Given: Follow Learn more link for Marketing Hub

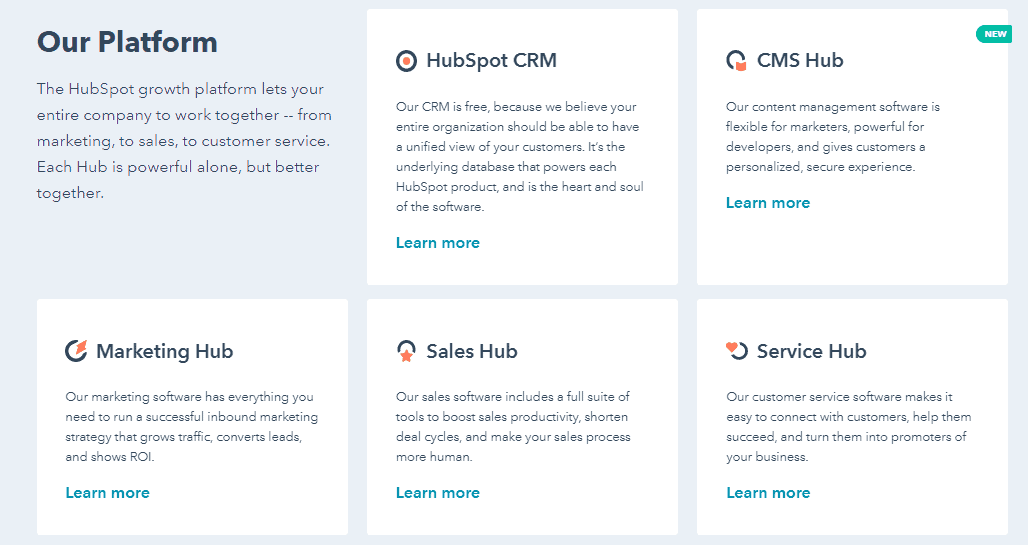Looking at the screenshot, I should (108, 493).
